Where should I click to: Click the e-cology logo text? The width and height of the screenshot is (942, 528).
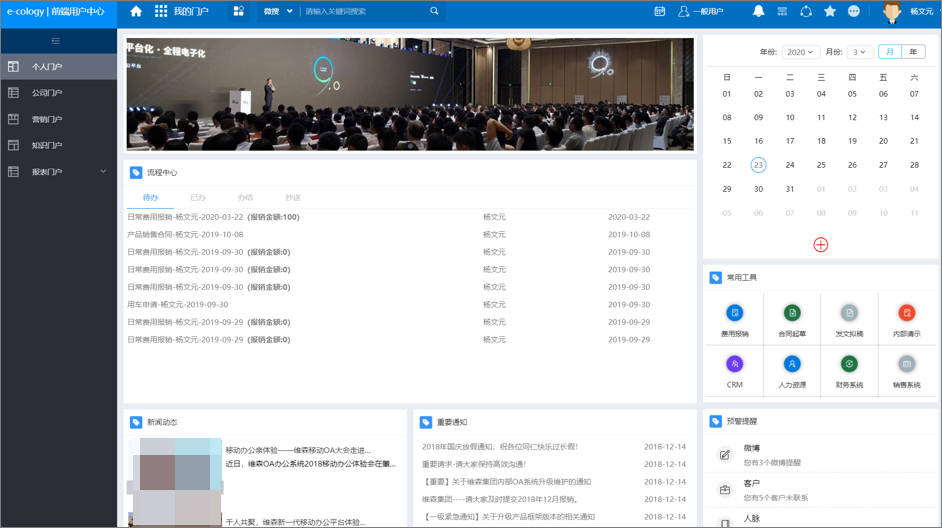pos(55,11)
